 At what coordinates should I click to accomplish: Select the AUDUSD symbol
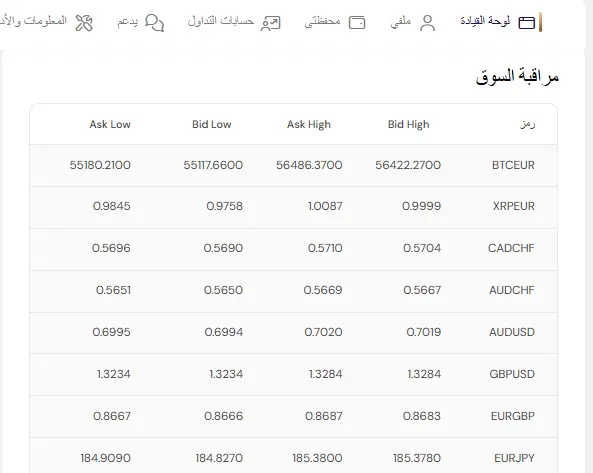[512, 332]
